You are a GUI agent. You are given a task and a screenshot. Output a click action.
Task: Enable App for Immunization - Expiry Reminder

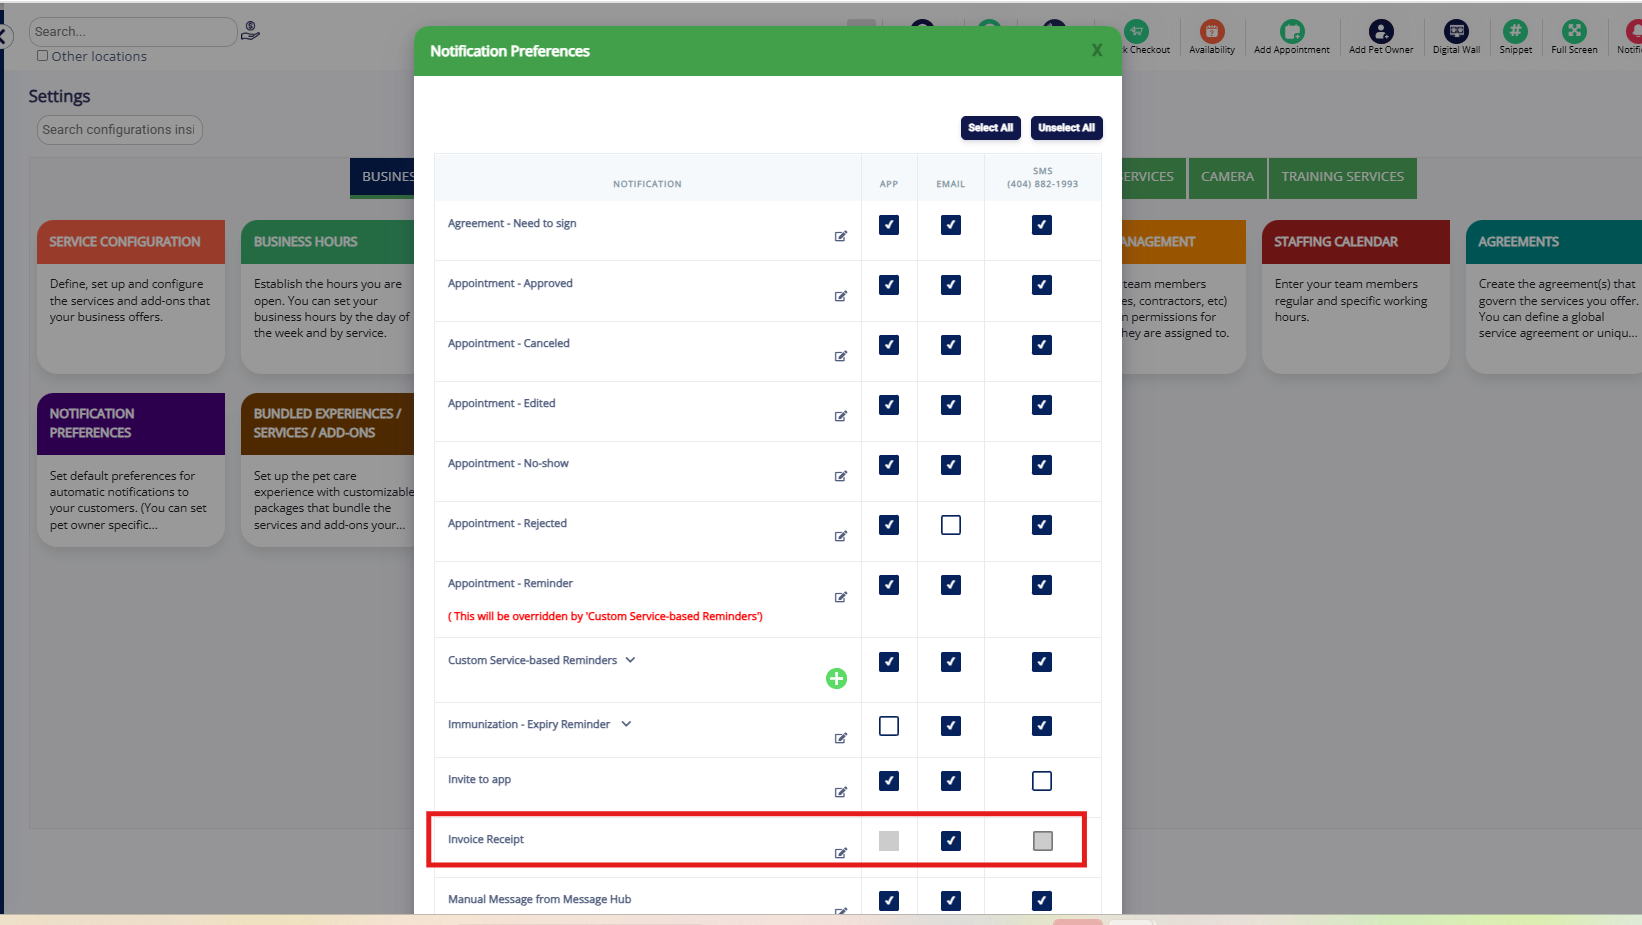(x=888, y=726)
